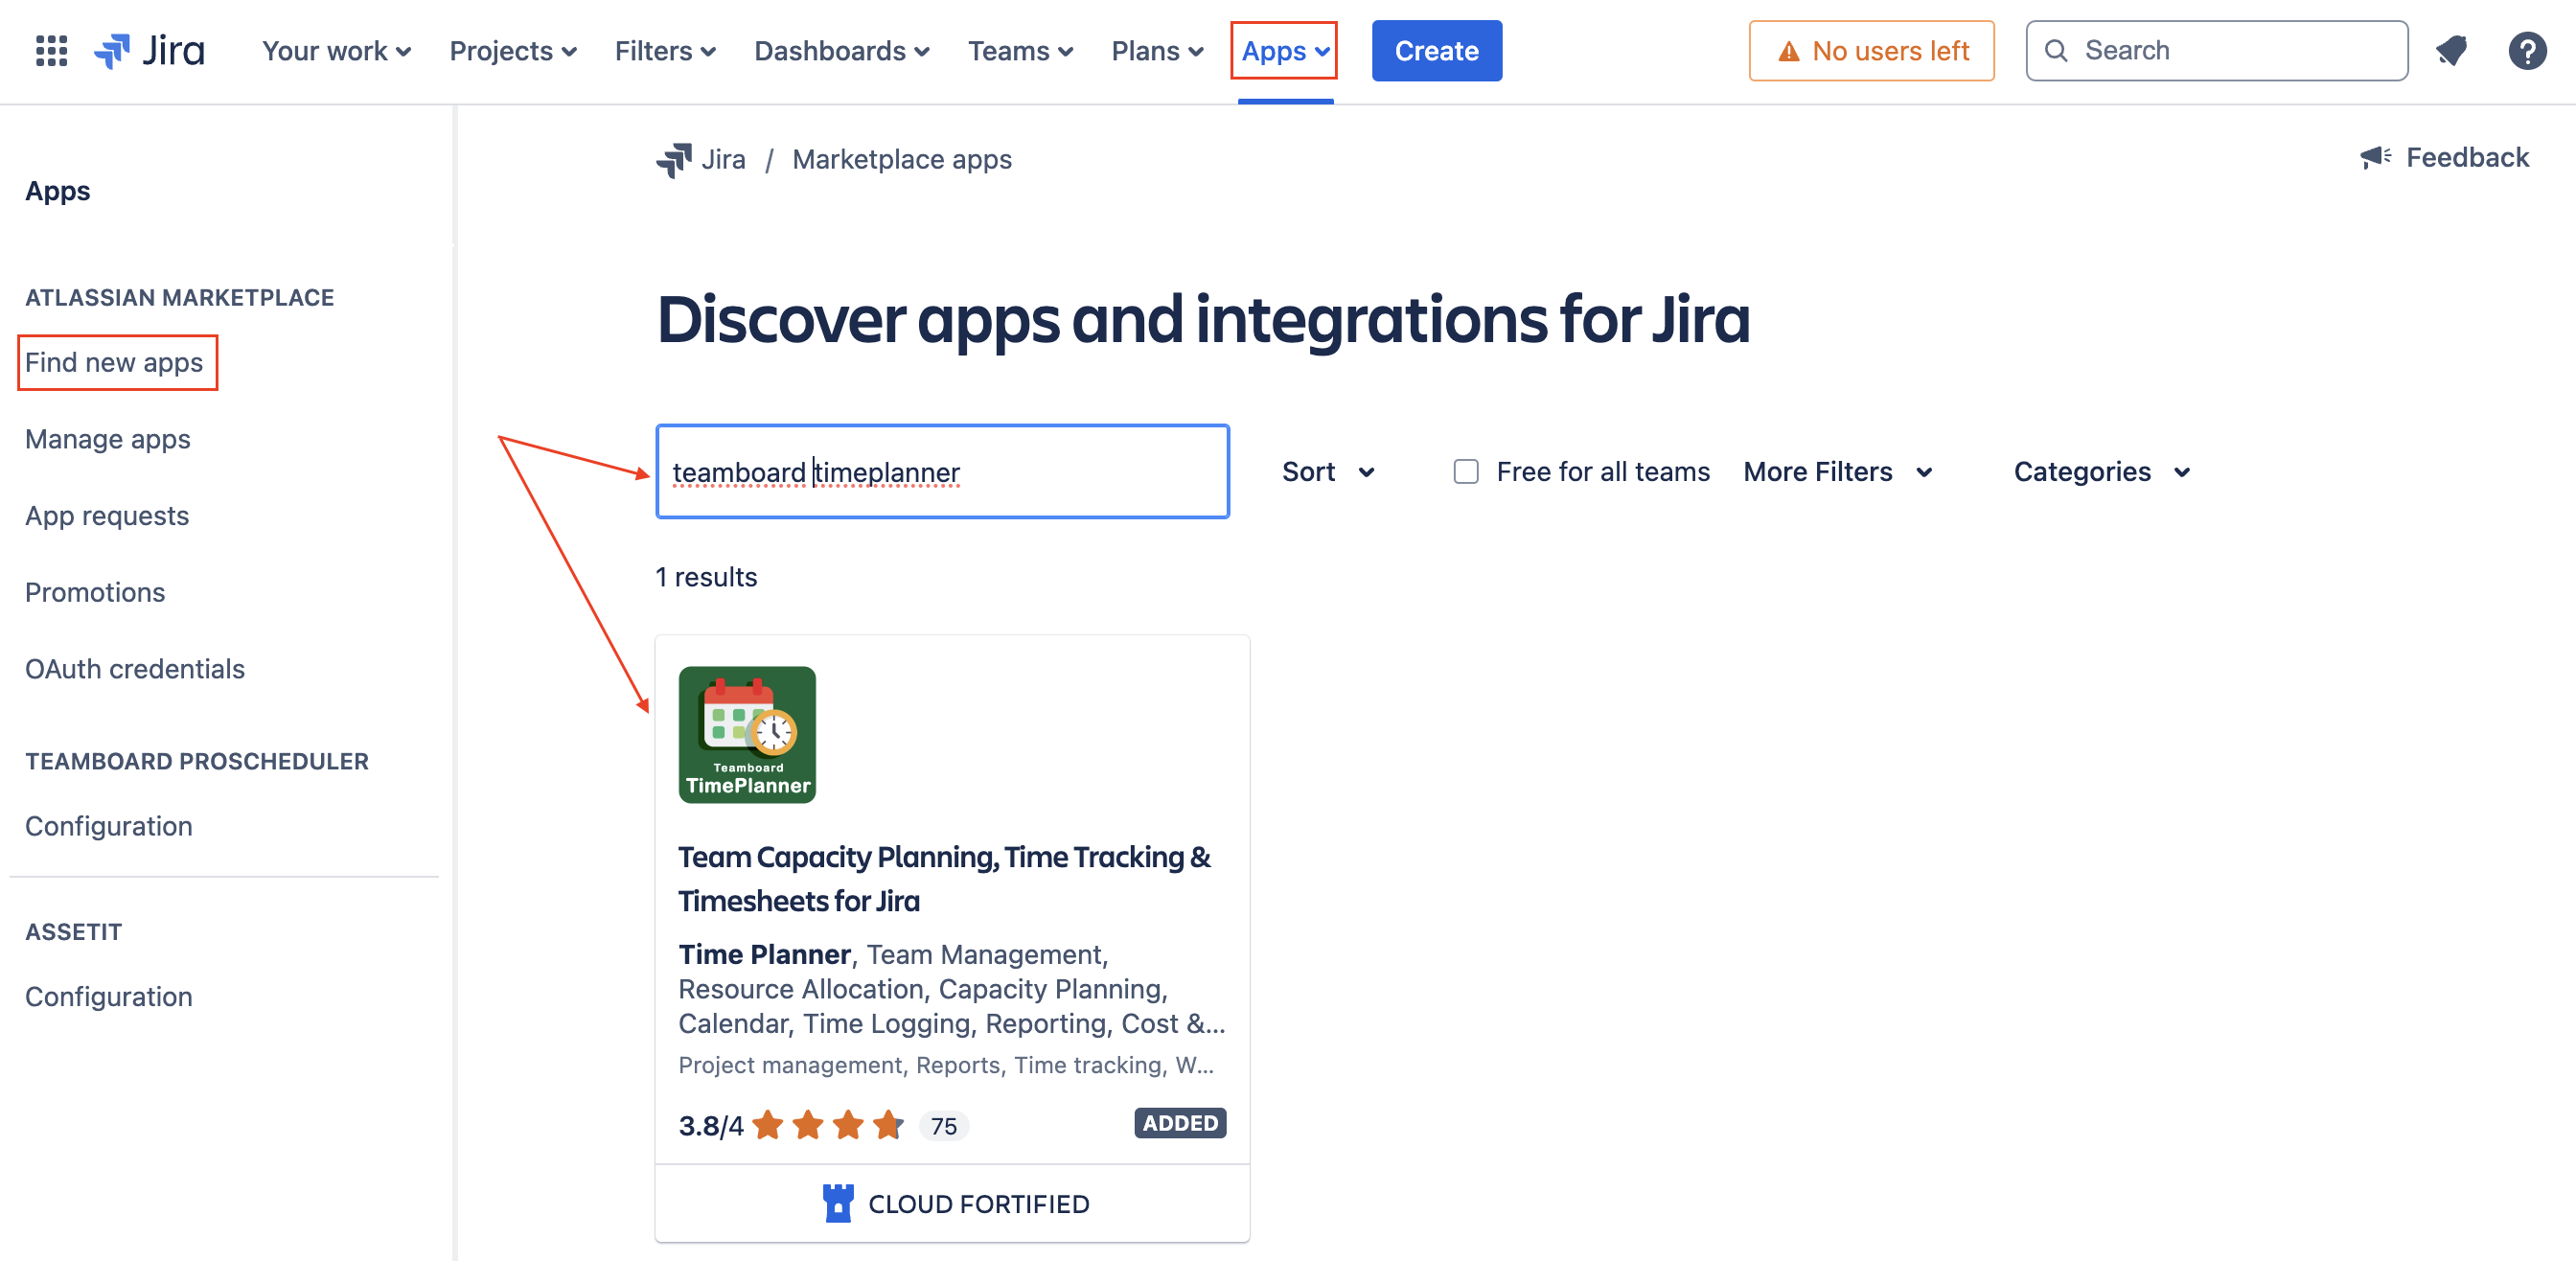This screenshot has width=2576, height=1261.
Task: Click the Cloud Fortified castle icon
Action: (x=838, y=1203)
